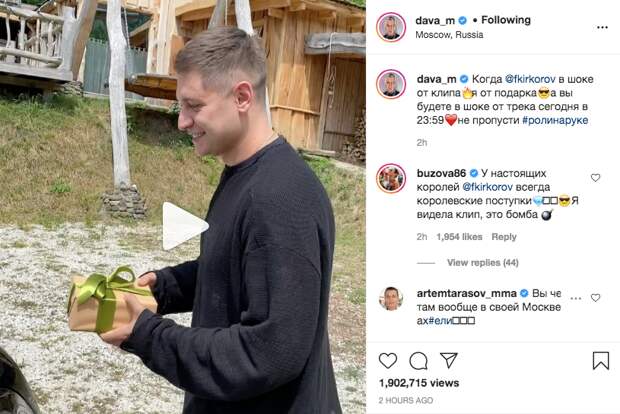Share the post with the paper plane icon
Screen dimensions: 620x414
pyautogui.click(x=449, y=360)
